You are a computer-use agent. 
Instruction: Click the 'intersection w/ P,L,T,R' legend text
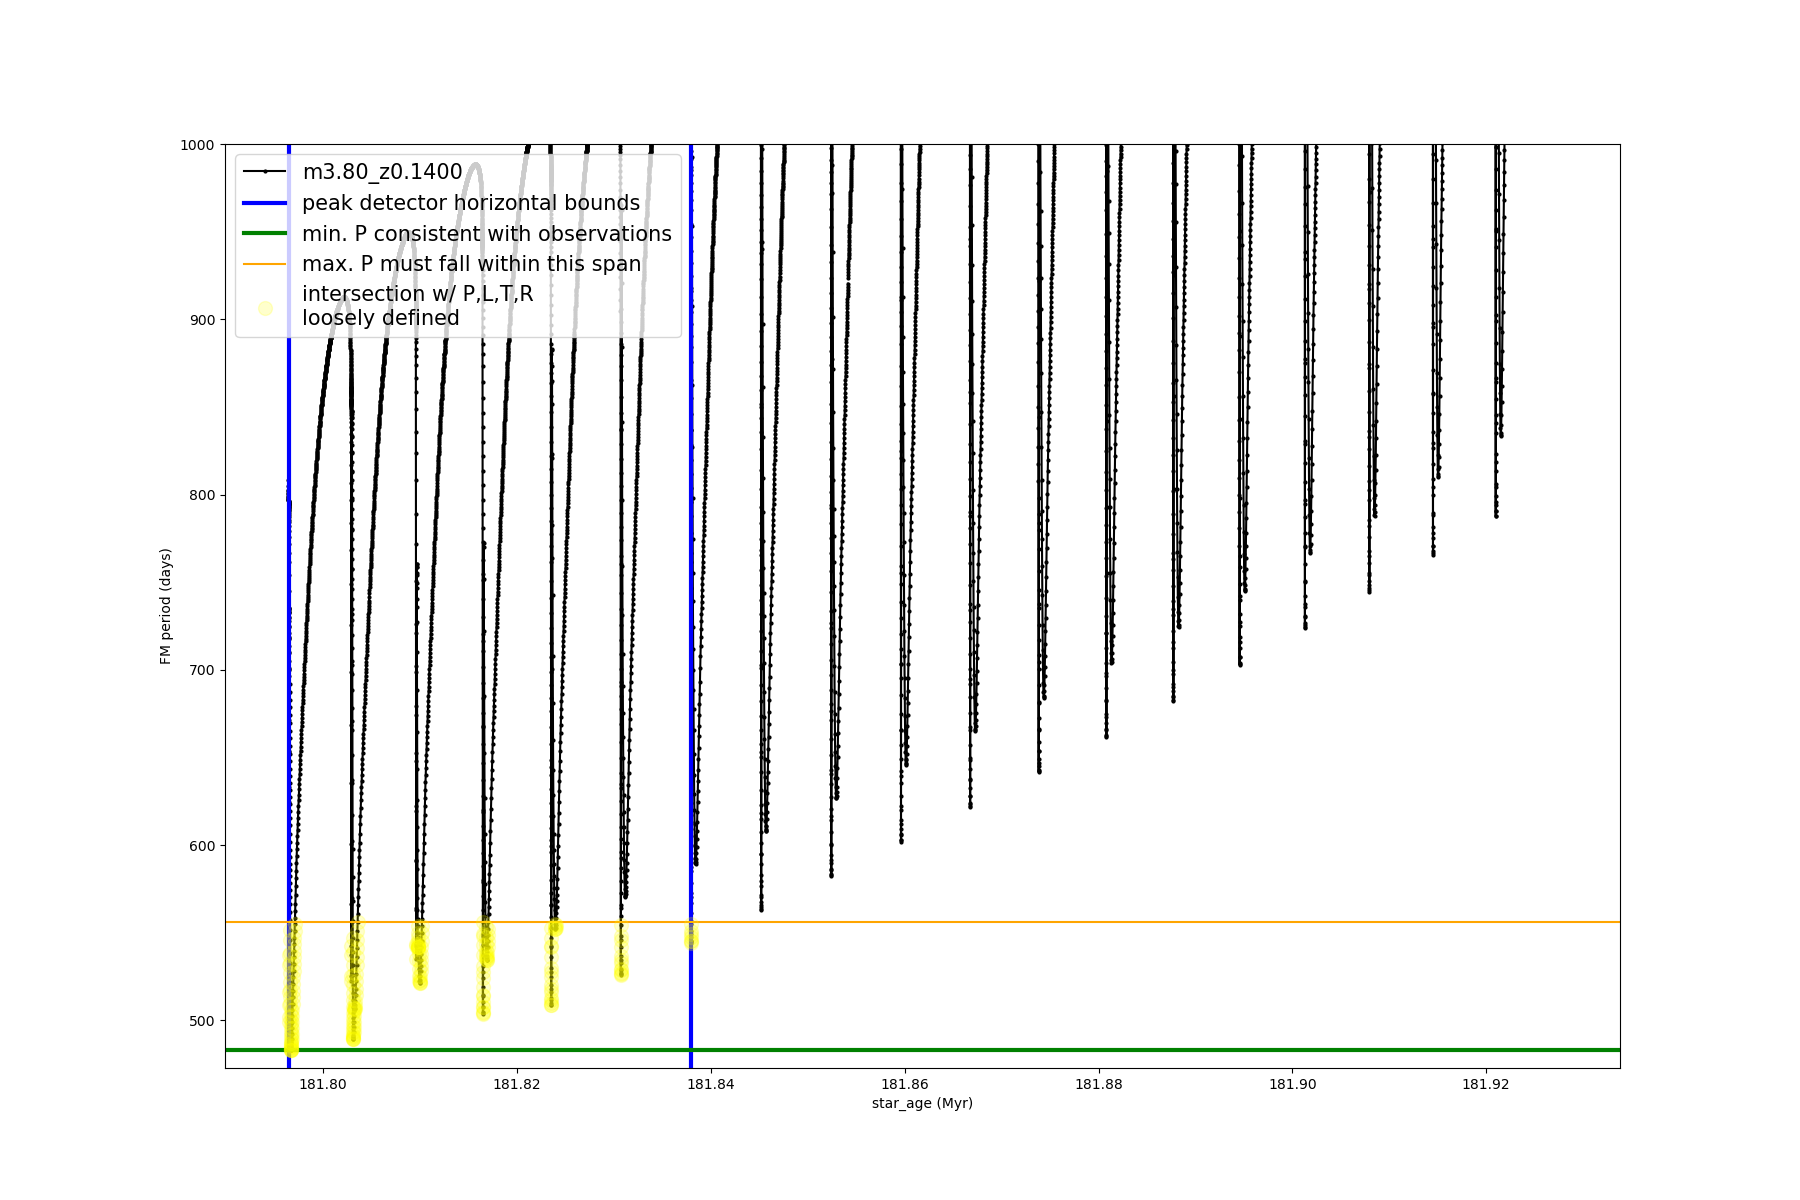tap(417, 294)
